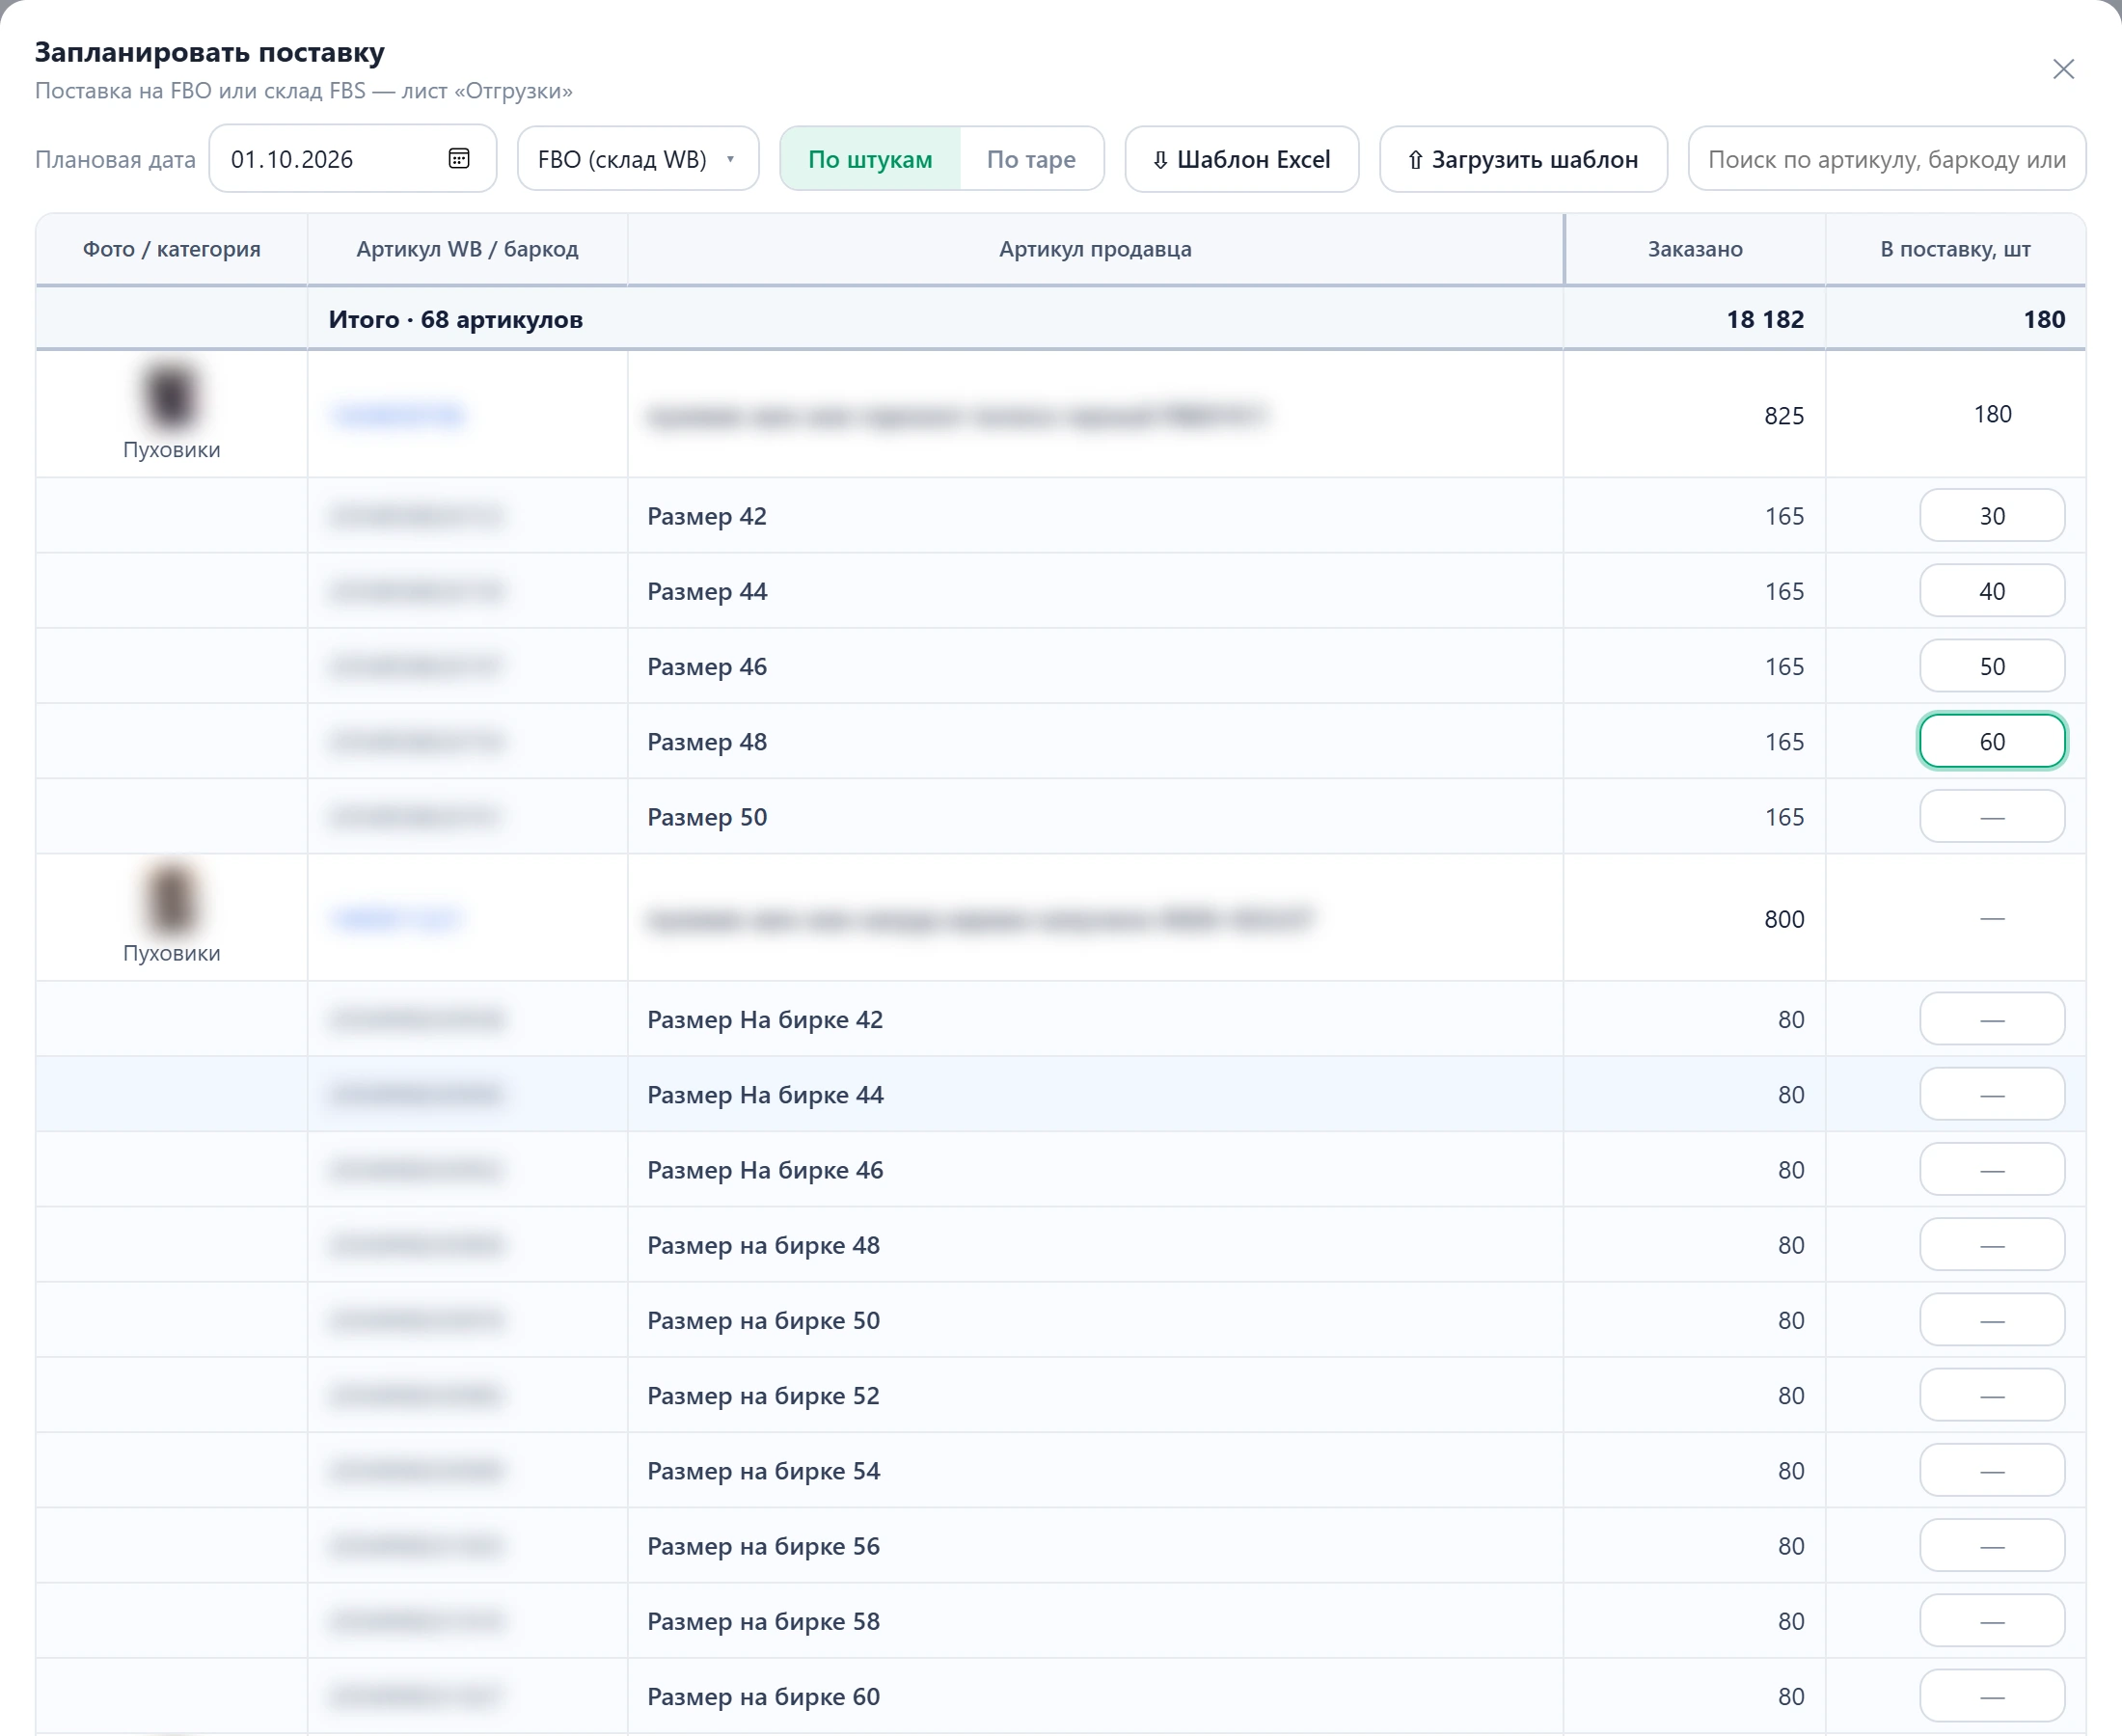Click the В поставку, шт column header
2122x1736 pixels.
coord(1955,249)
